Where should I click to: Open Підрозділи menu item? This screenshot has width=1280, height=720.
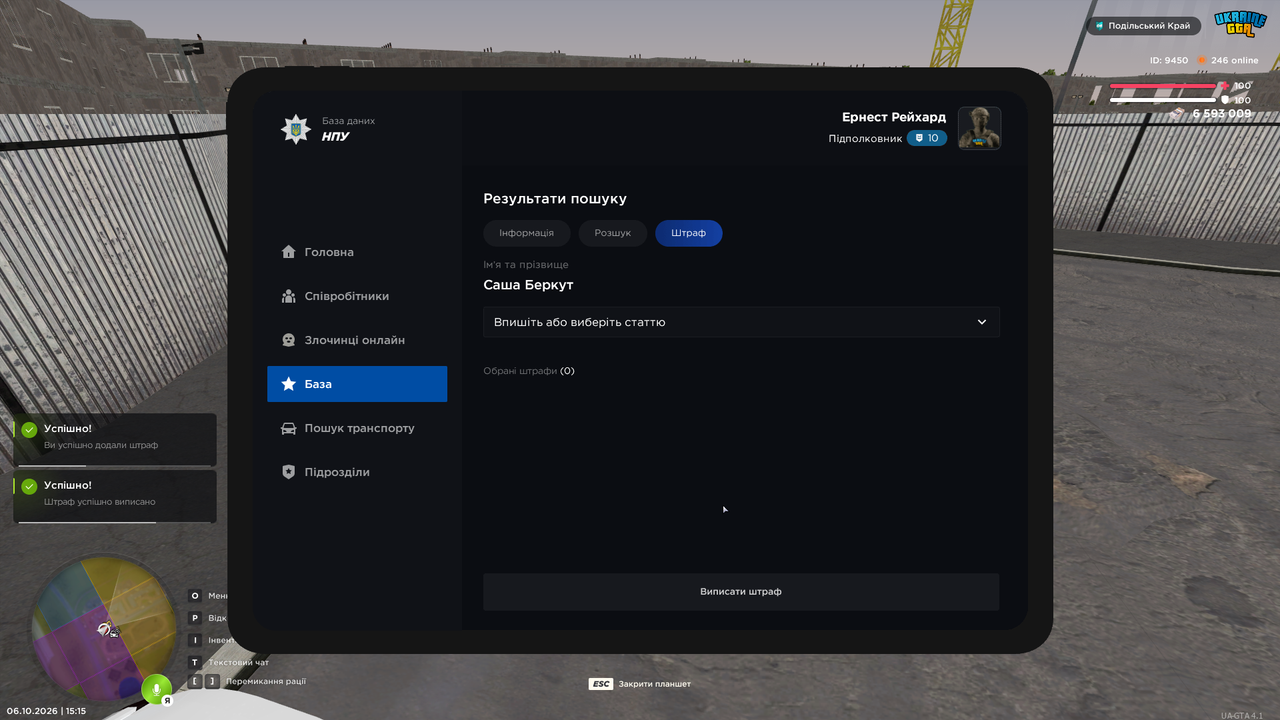click(357, 472)
